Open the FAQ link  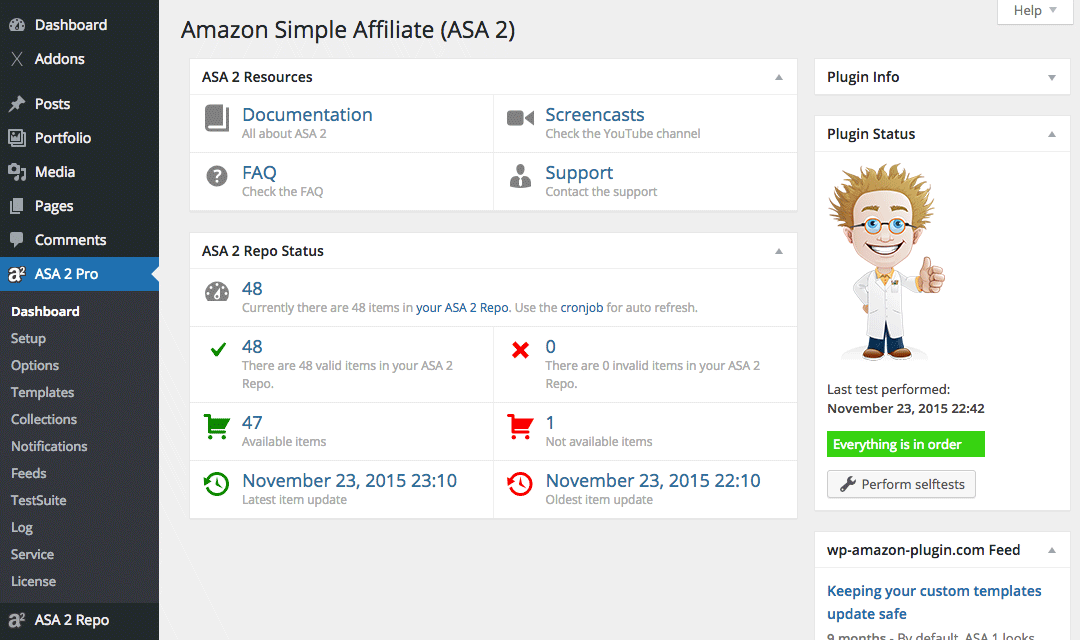259,172
